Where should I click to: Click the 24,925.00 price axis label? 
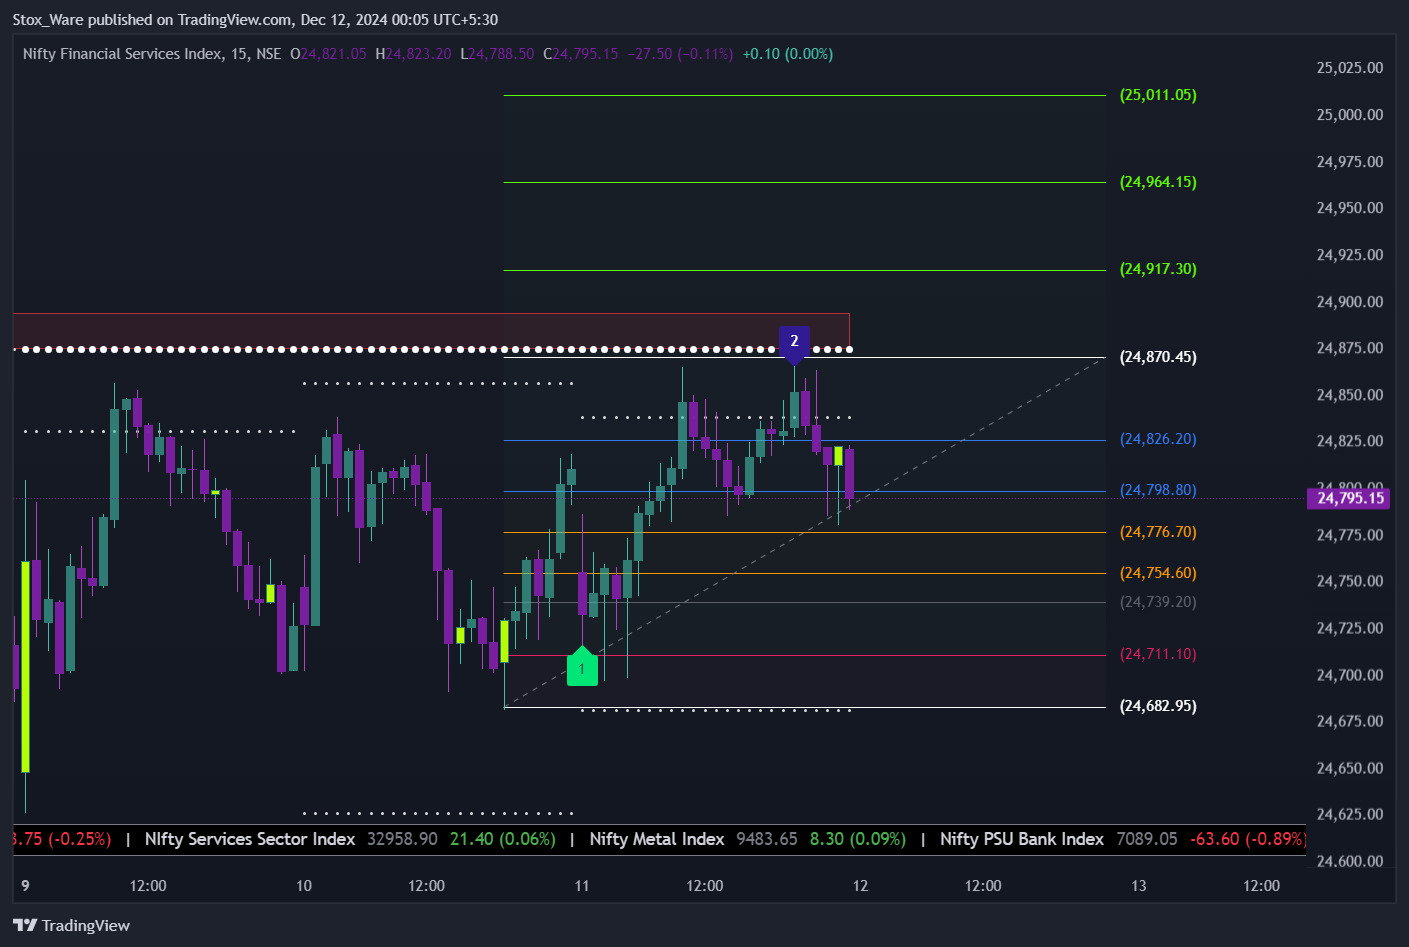point(1350,255)
